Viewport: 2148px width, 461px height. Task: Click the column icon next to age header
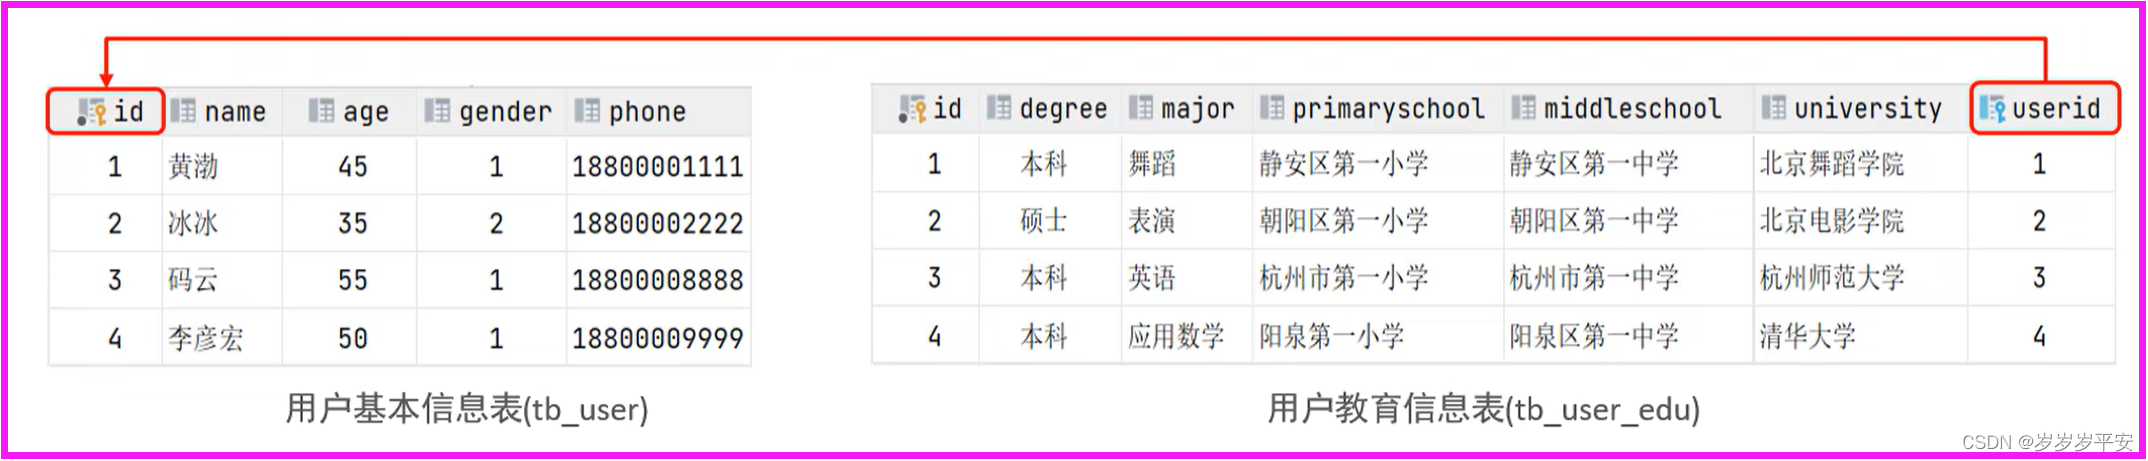click(321, 111)
